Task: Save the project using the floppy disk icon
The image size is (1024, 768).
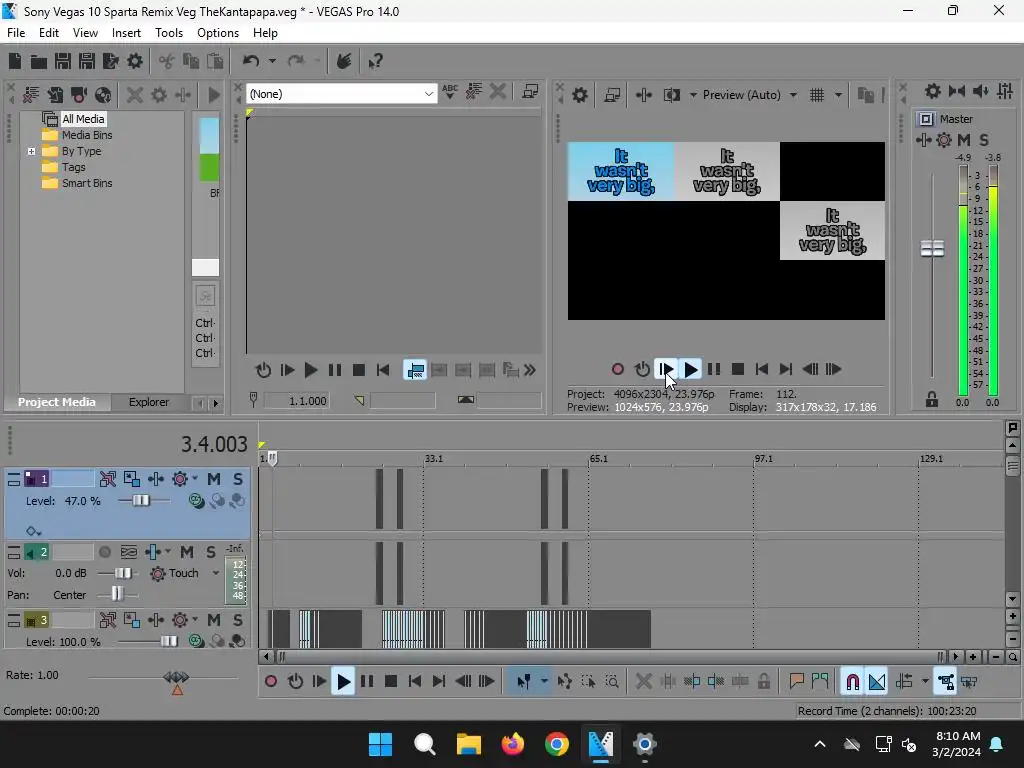Action: [x=63, y=61]
